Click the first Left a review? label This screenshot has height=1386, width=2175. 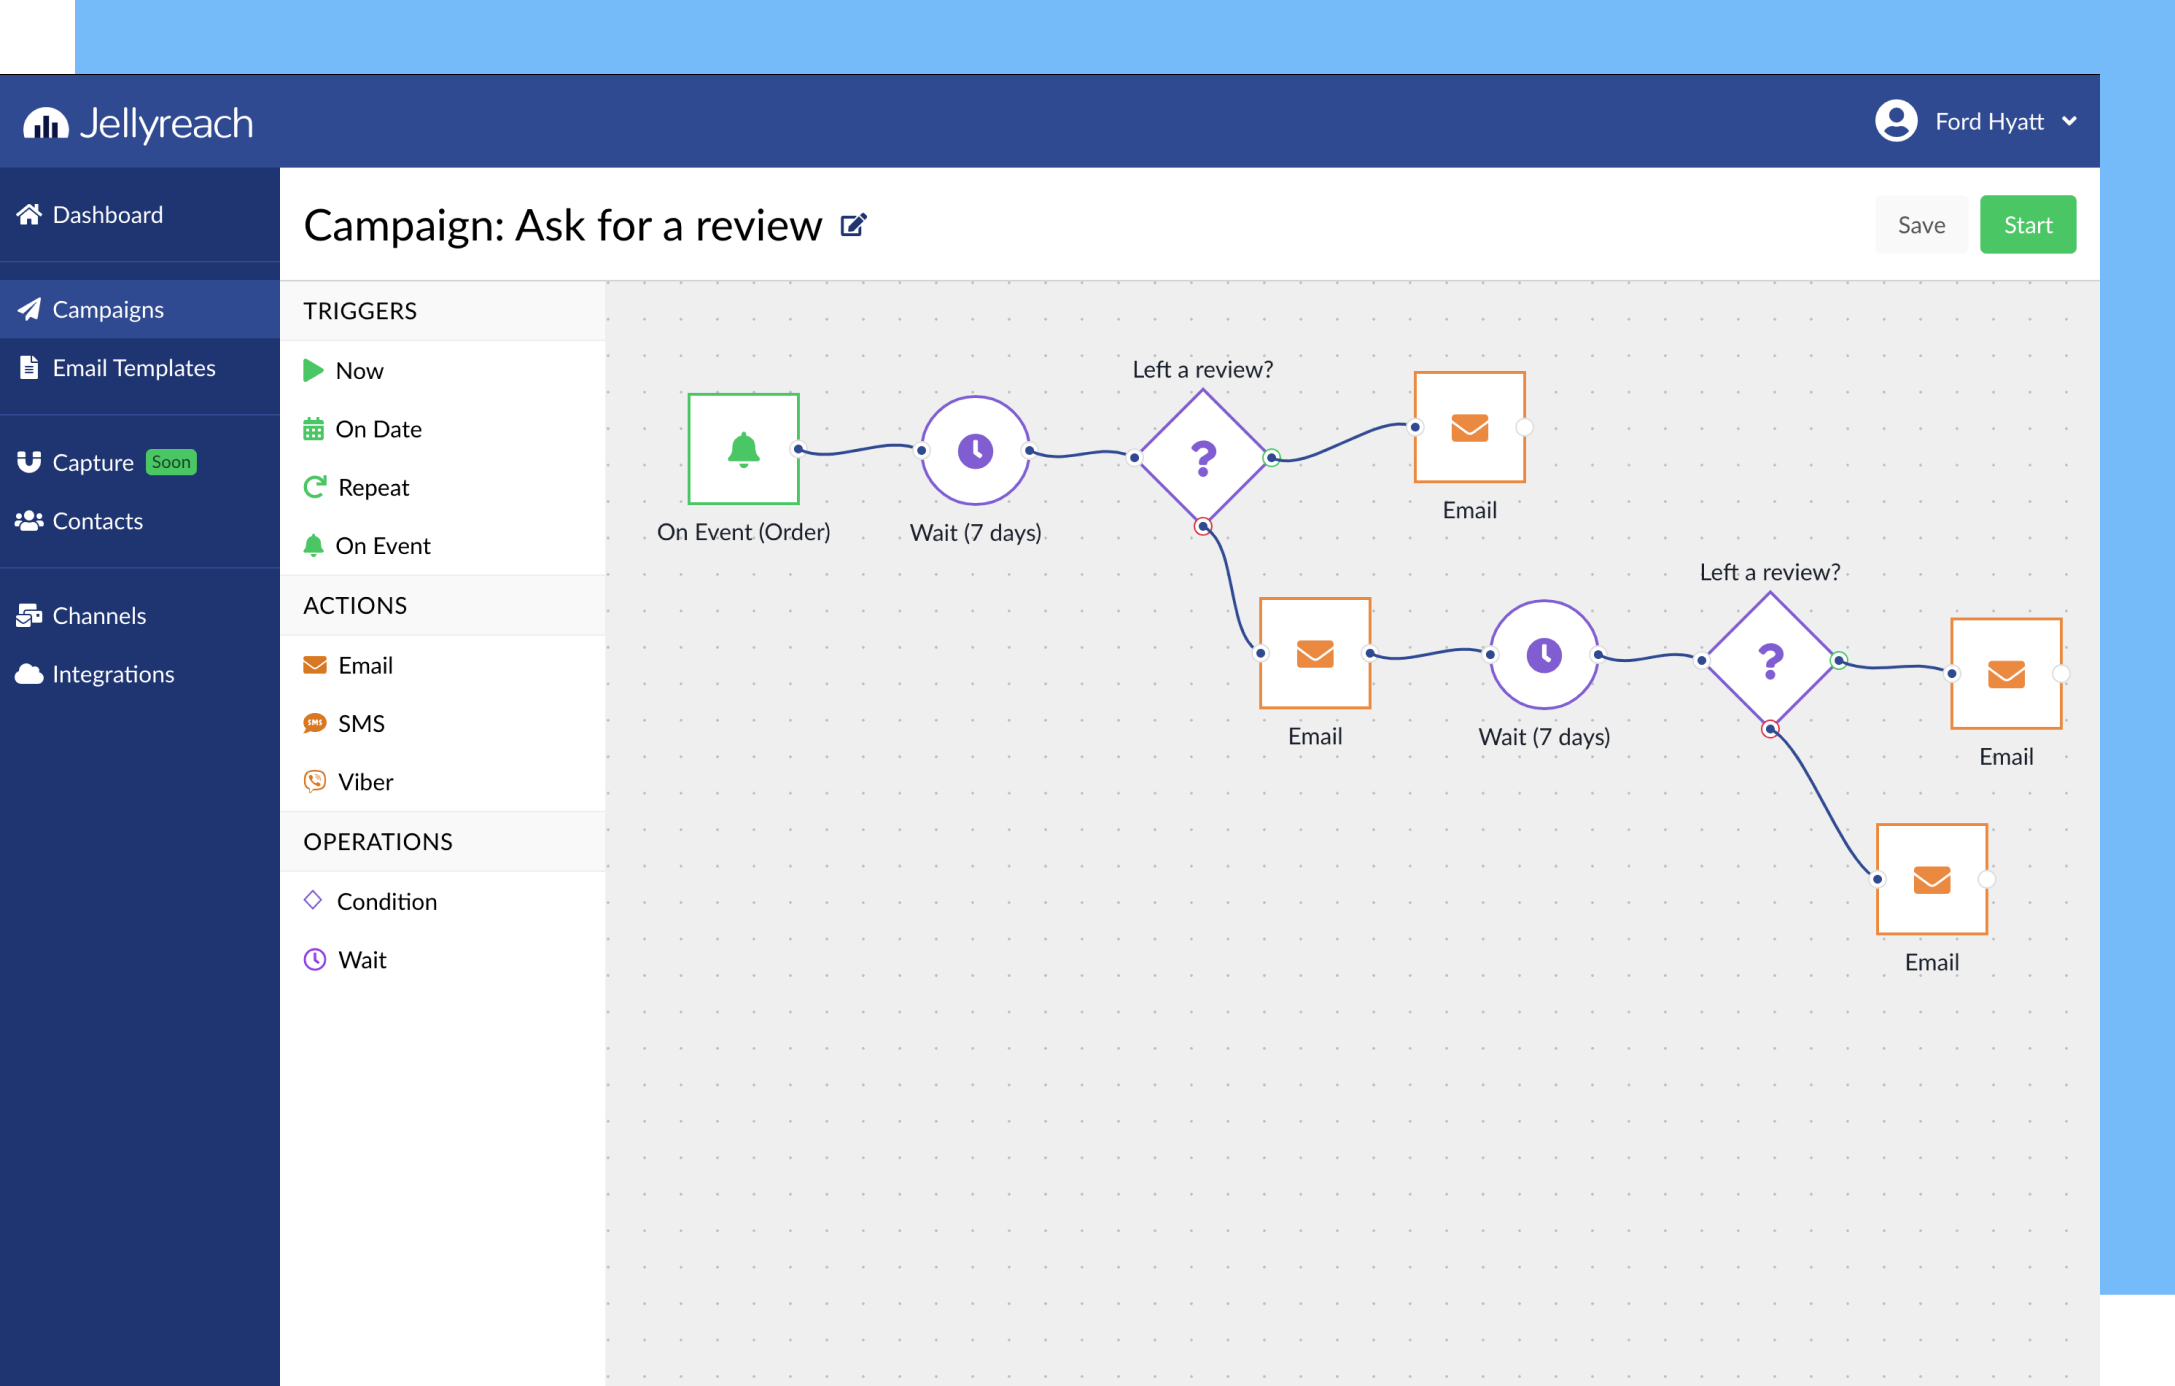click(1203, 369)
